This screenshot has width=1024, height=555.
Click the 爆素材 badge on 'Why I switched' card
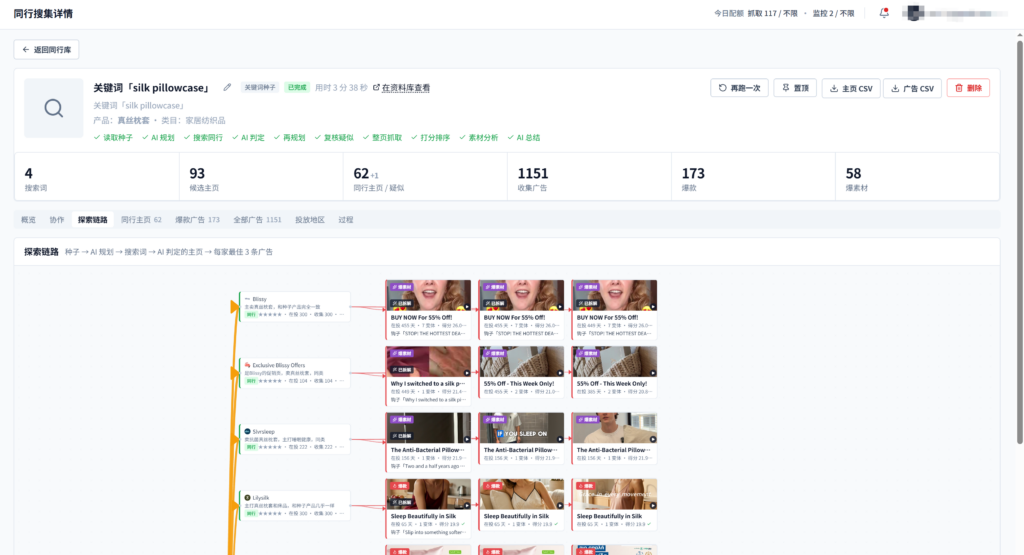402,353
